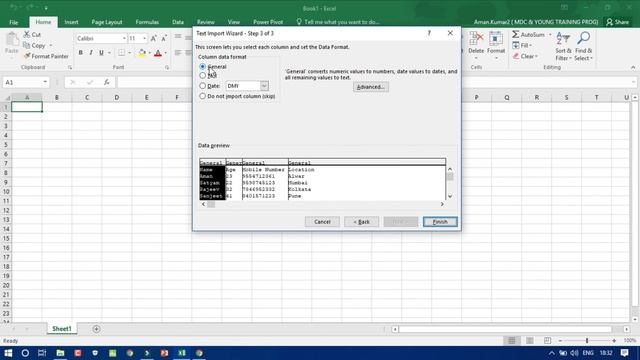Select the Text column data format
Screen dimensions: 640x360
tap(202, 76)
